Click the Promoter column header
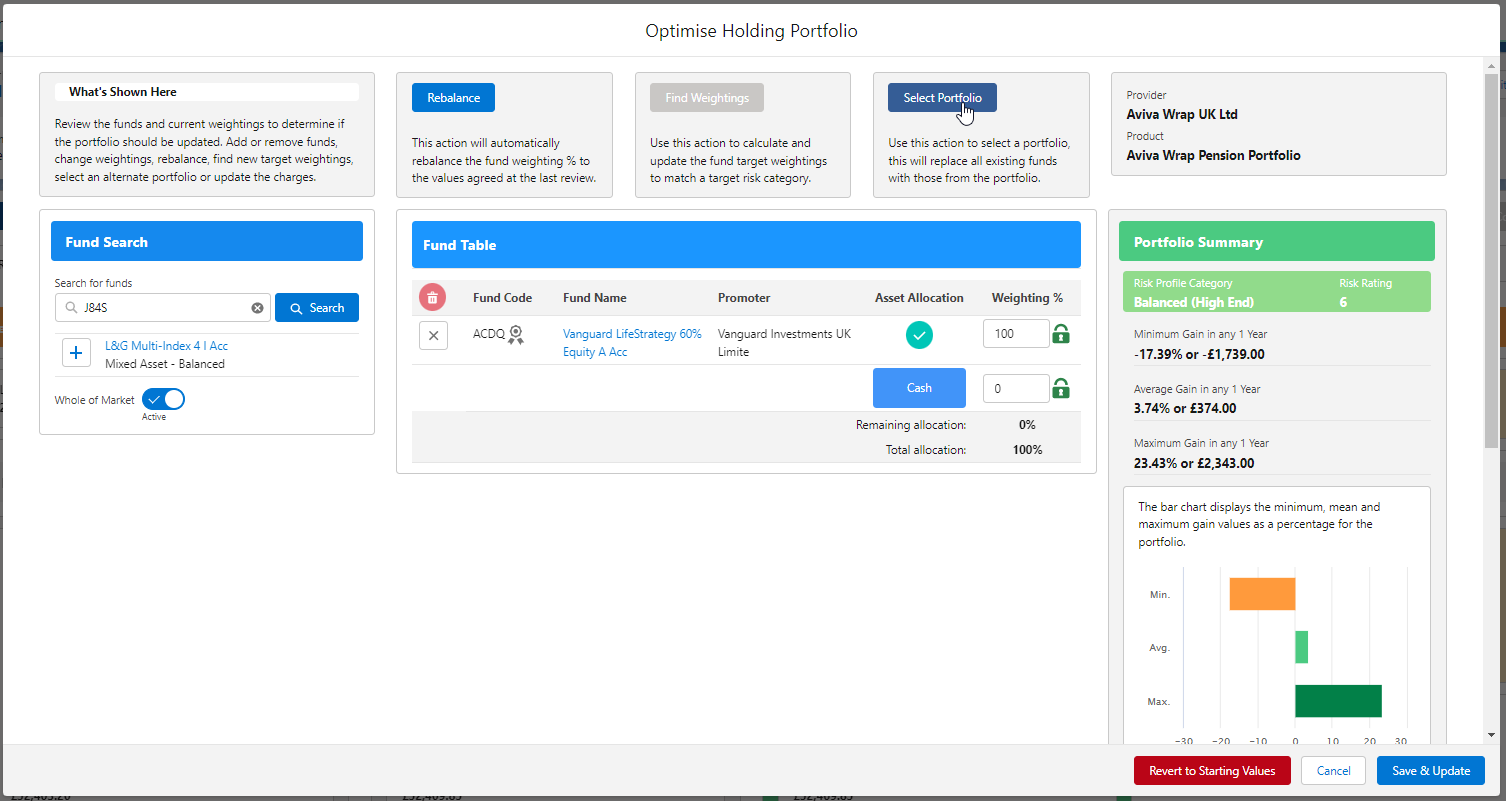Viewport: 1506px width, 801px height. pyautogui.click(x=744, y=298)
